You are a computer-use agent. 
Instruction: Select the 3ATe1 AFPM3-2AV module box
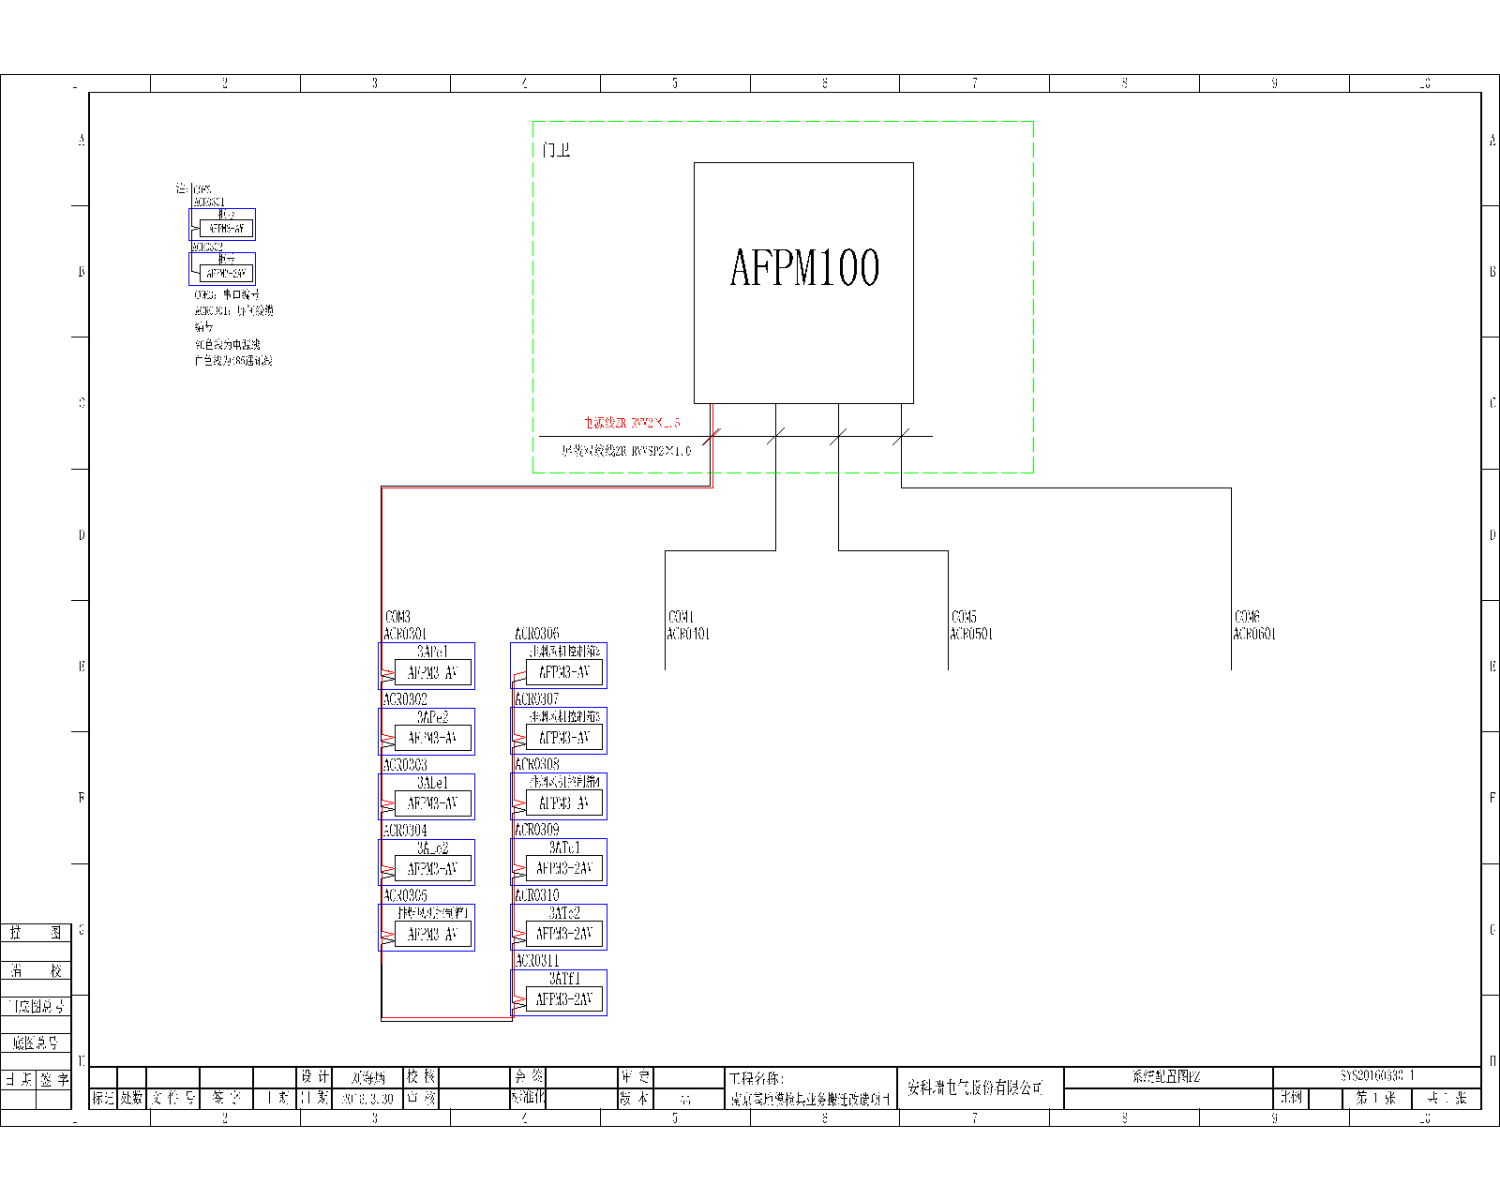[x=559, y=862]
